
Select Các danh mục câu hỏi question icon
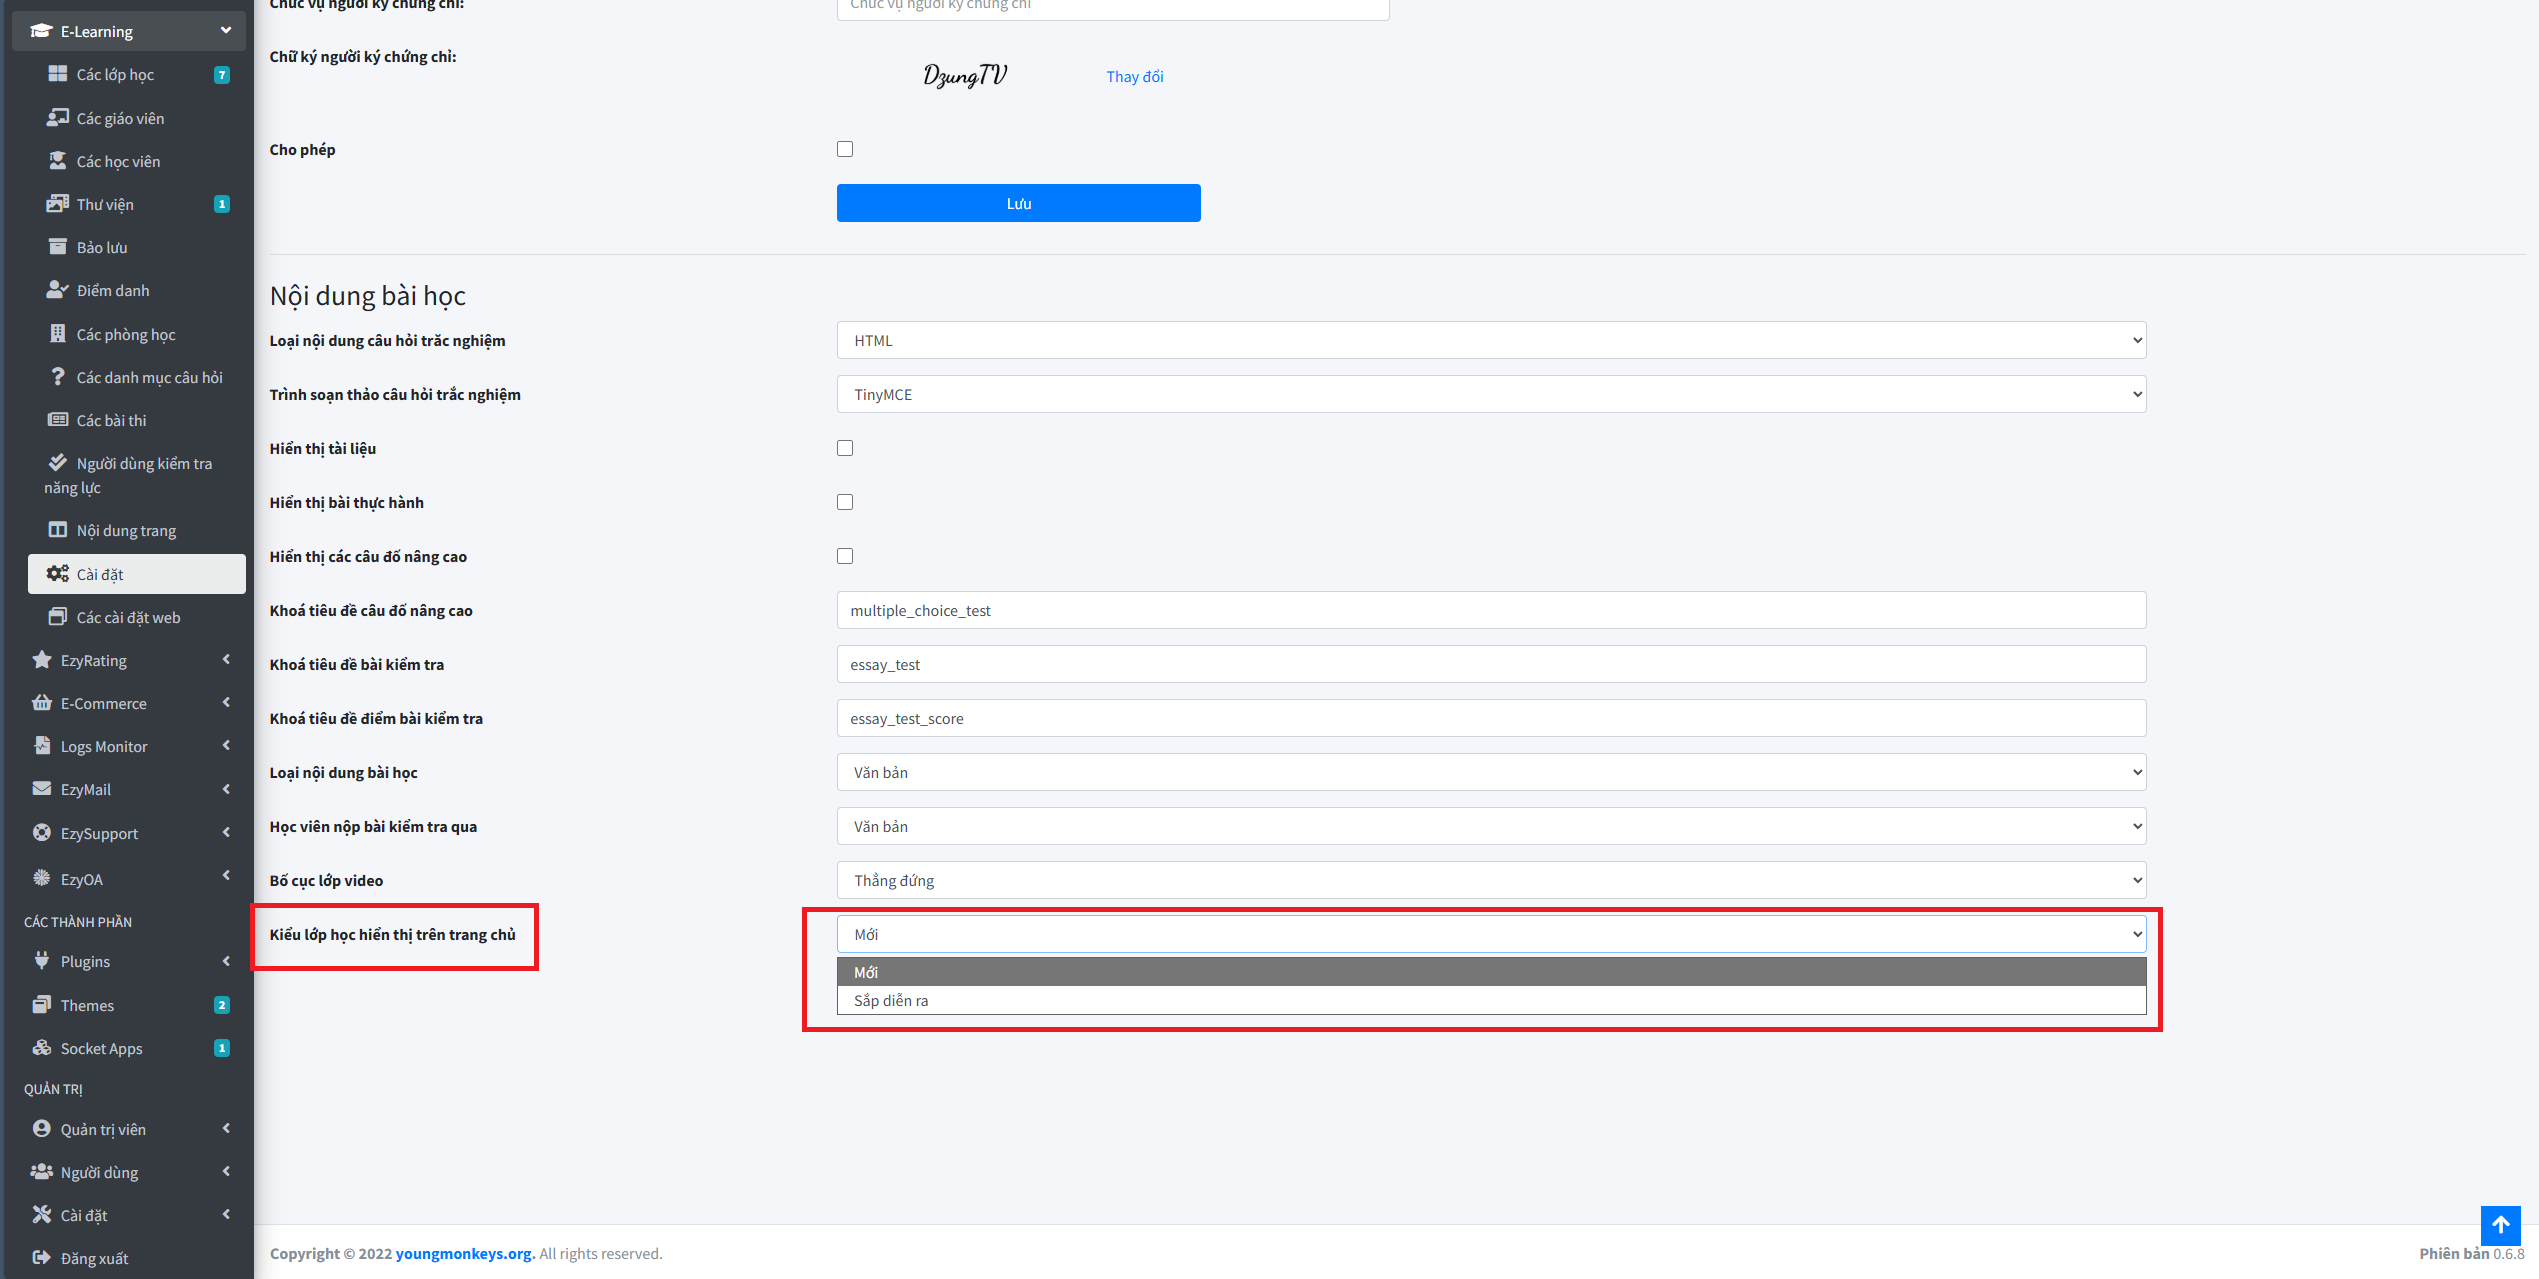(x=57, y=377)
